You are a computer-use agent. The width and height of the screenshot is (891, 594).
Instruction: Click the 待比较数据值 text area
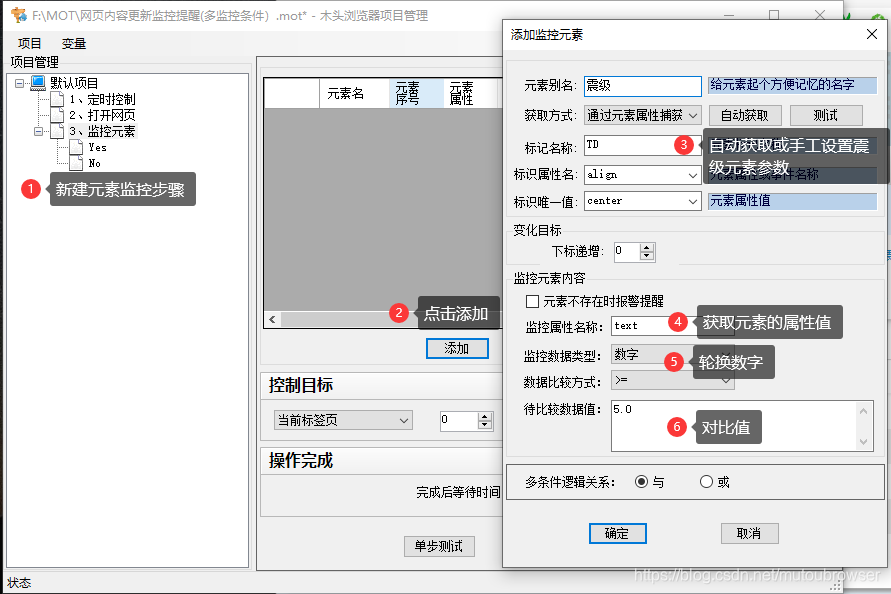[734, 426]
